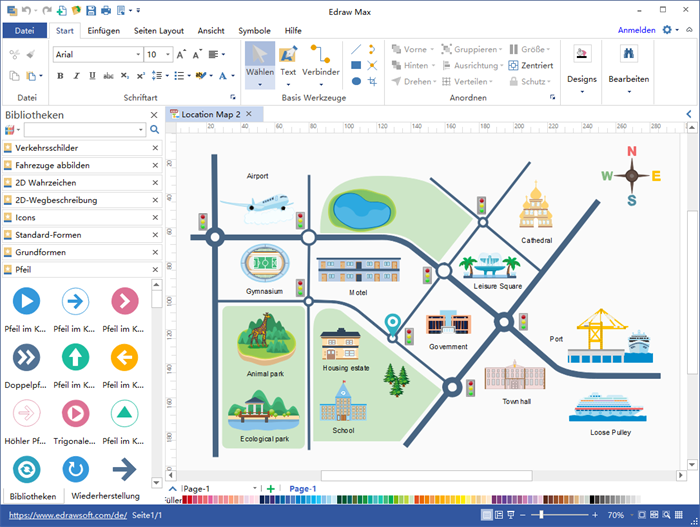The width and height of the screenshot is (700, 527).
Task: Click the save icon in quick access toolbar
Action: [91, 10]
